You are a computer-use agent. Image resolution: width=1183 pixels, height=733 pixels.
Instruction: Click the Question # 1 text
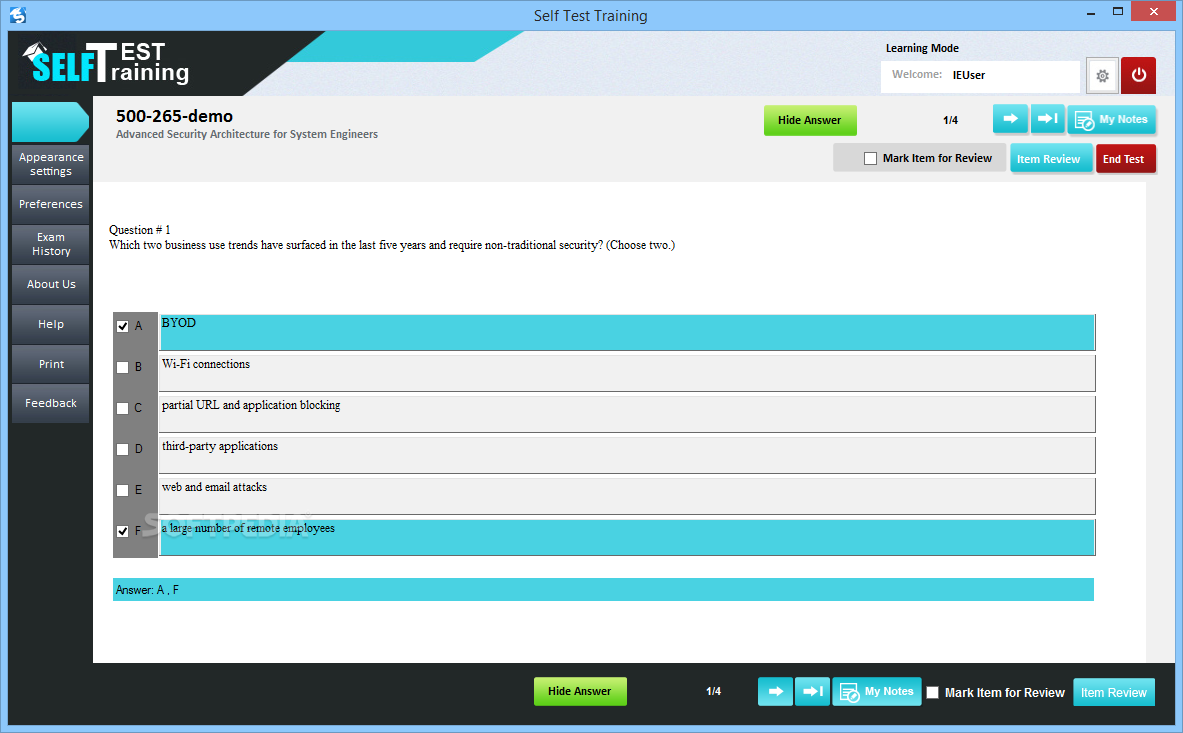pos(140,230)
